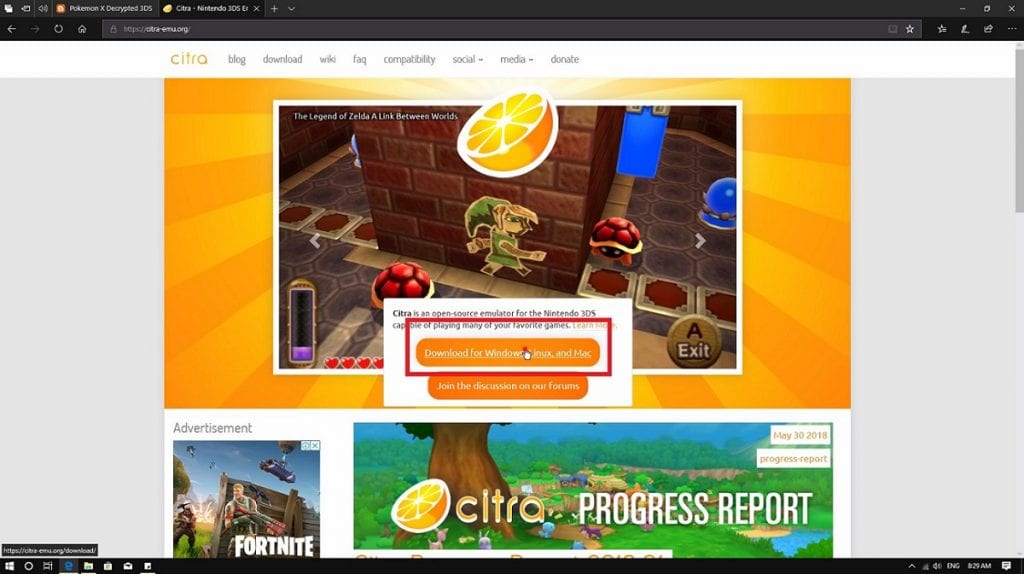Expand the media dropdown
This screenshot has width=1024, height=574.
point(517,59)
